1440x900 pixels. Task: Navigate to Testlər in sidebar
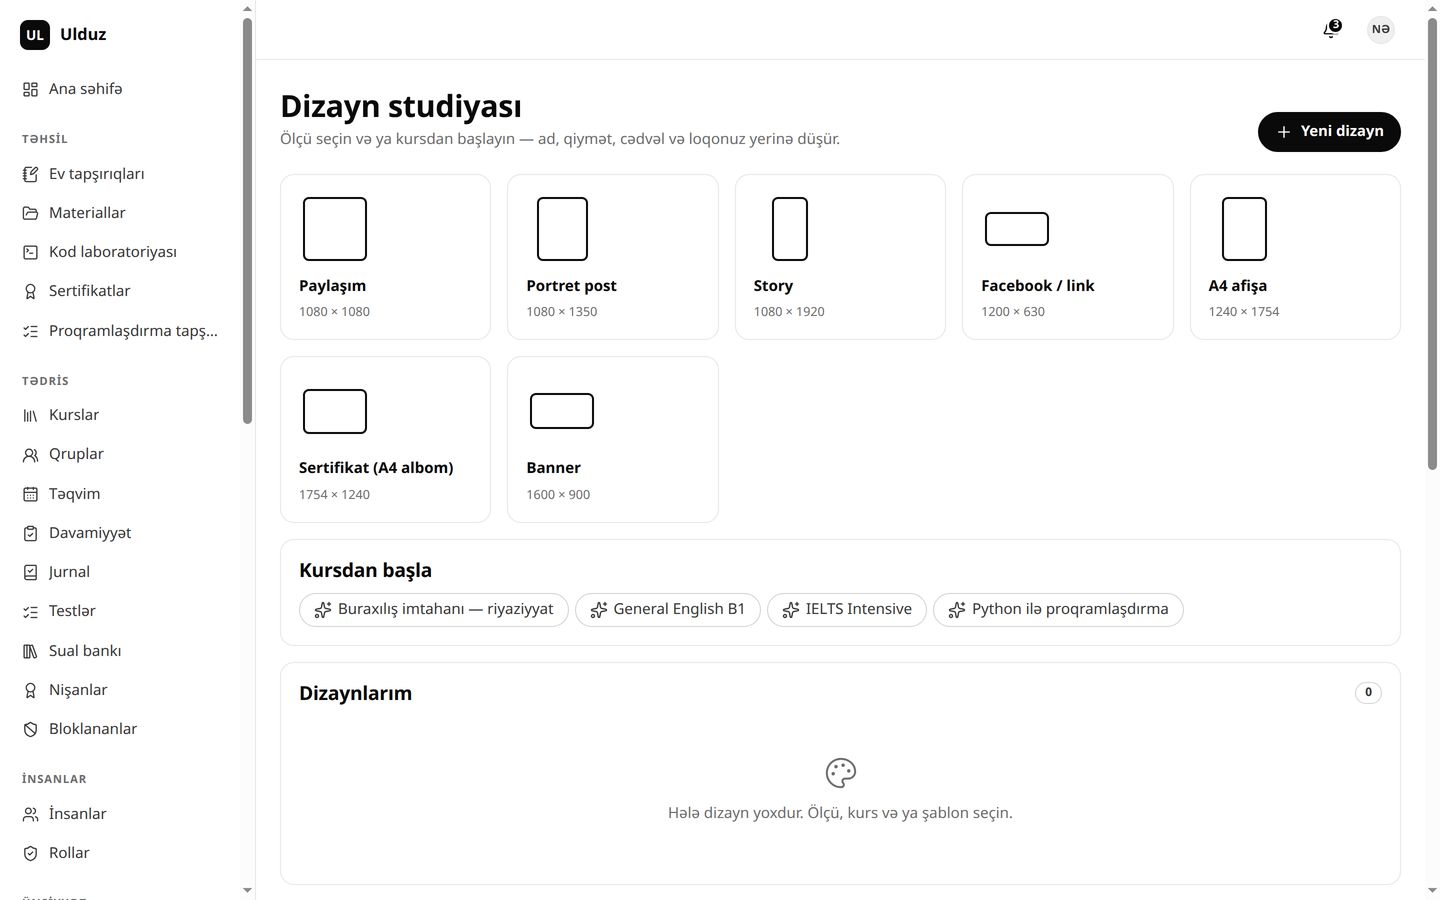(x=121, y=611)
